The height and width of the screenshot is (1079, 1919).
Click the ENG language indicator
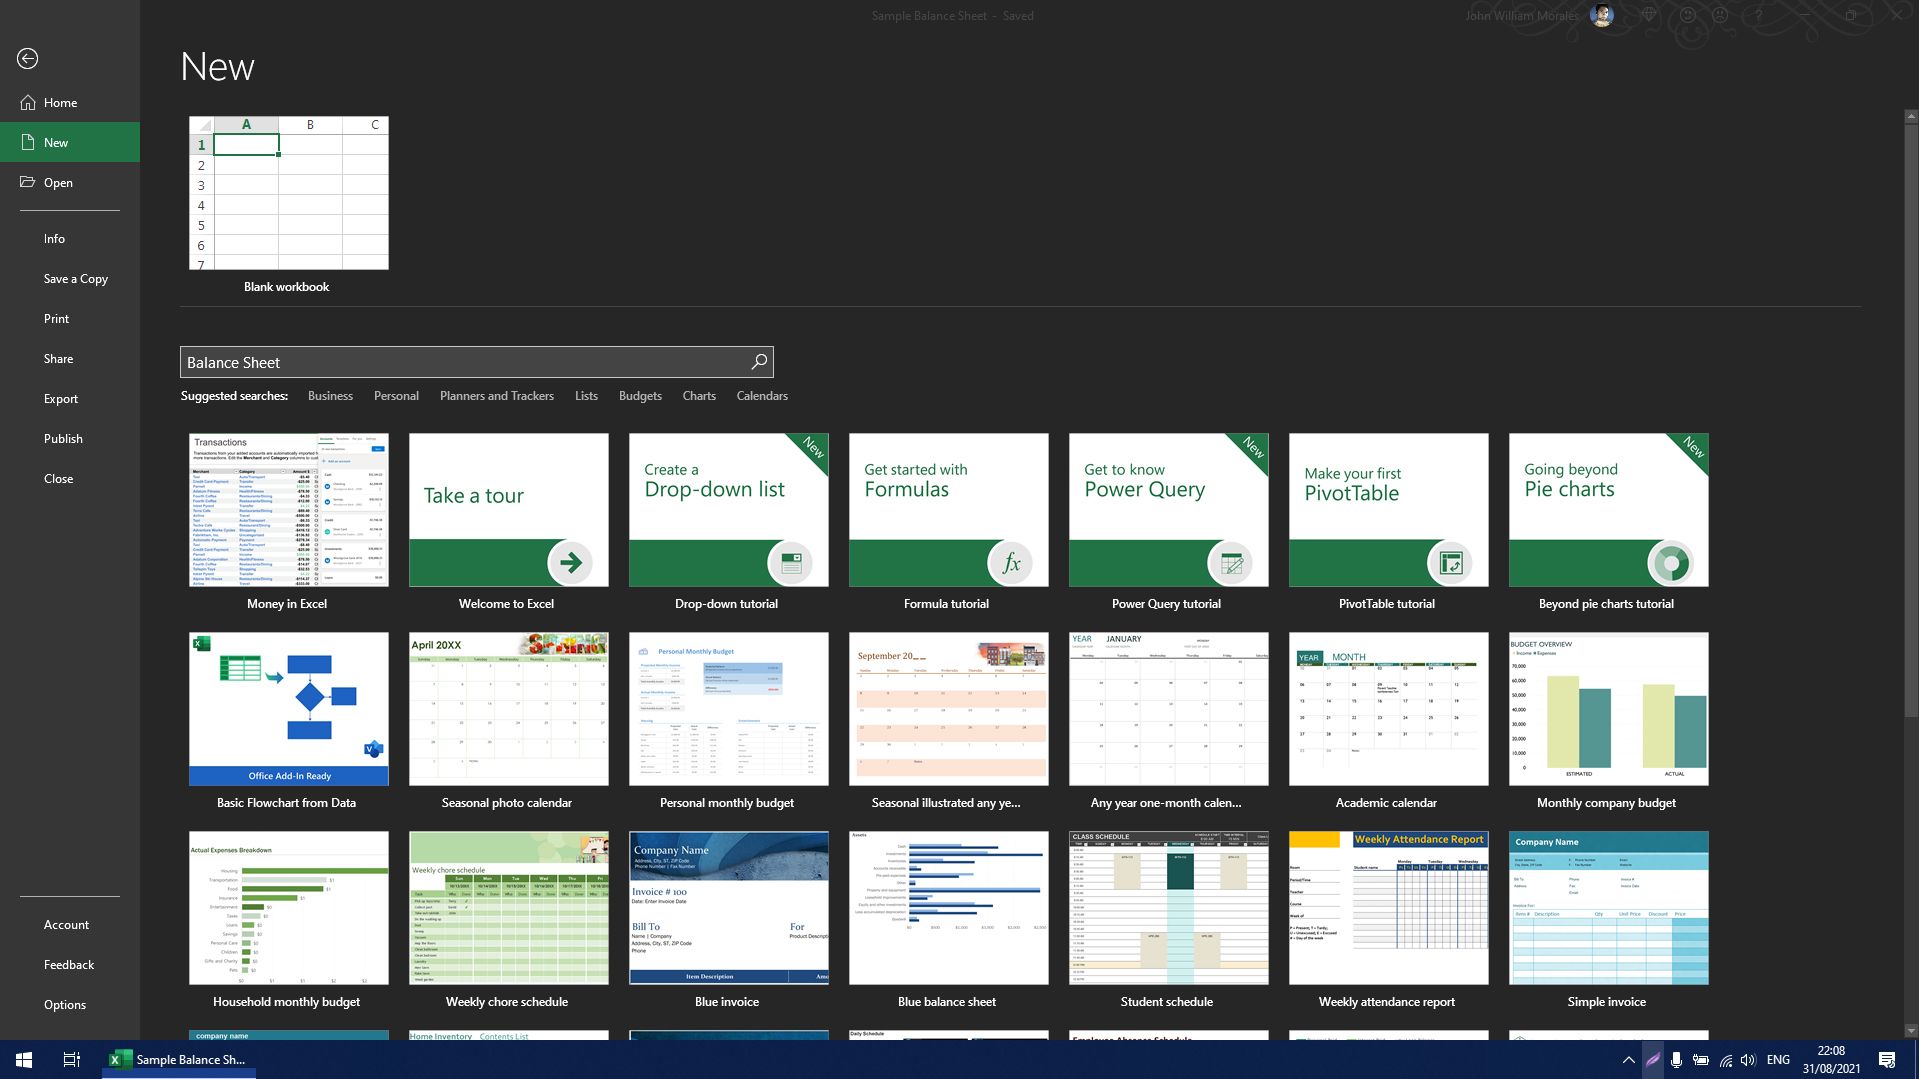click(1778, 1059)
